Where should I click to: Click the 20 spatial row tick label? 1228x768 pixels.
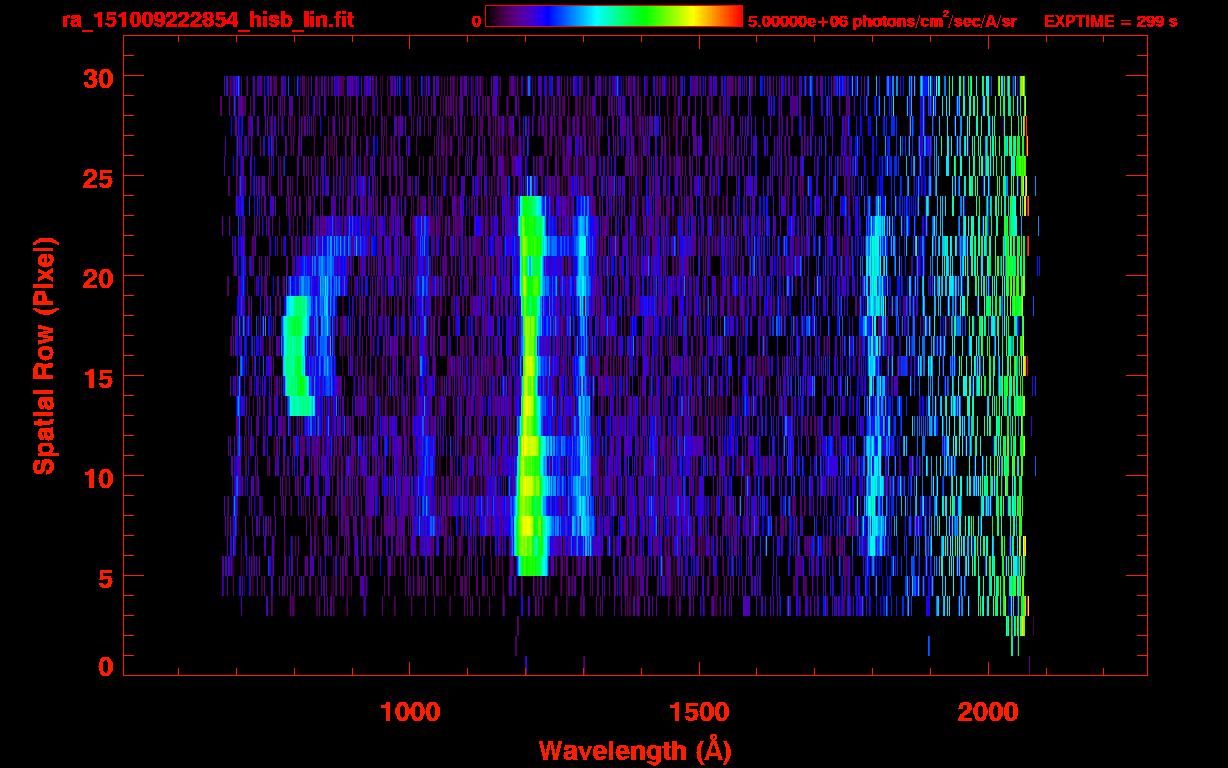pos(98,277)
